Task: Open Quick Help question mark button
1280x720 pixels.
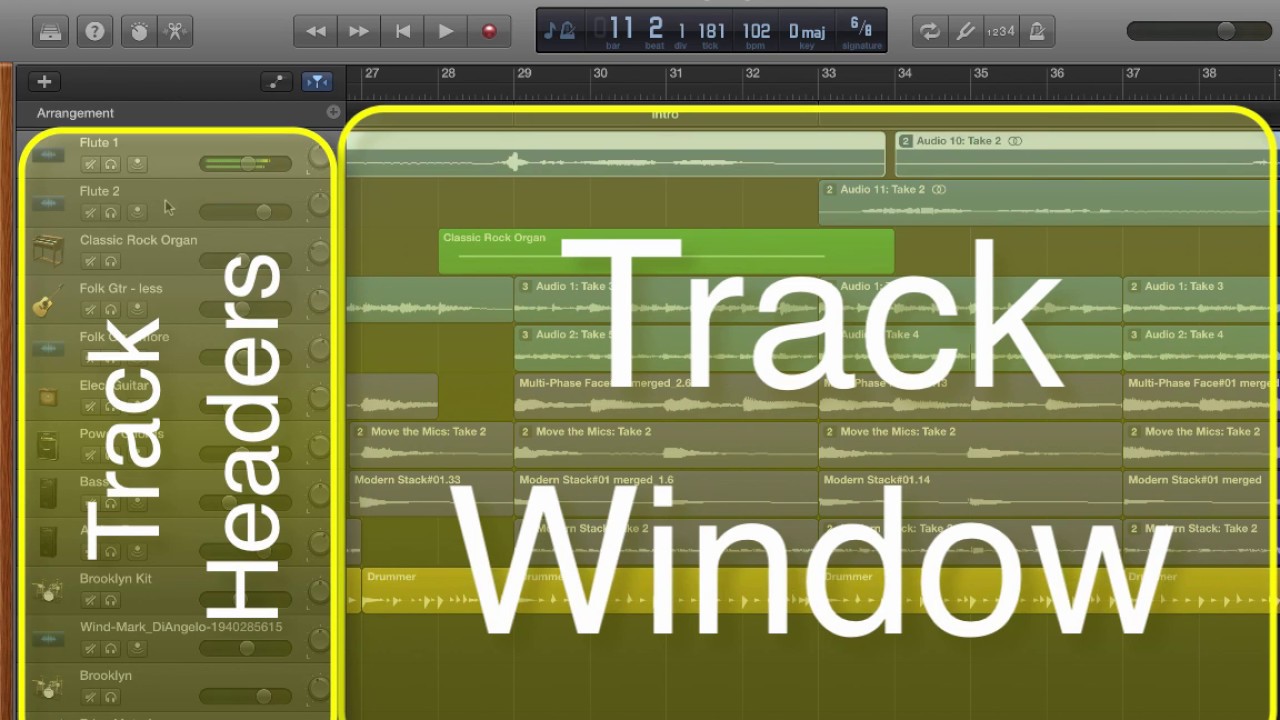Action: pyautogui.click(x=95, y=31)
